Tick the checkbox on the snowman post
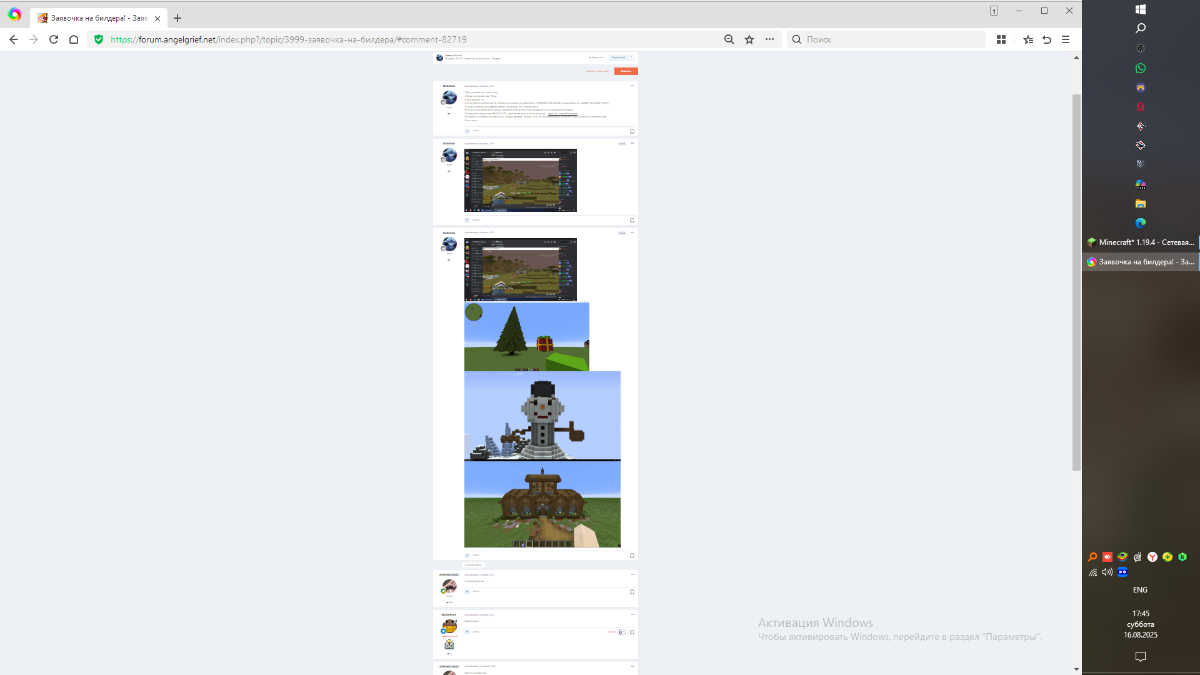The width and height of the screenshot is (1200, 675). click(632, 555)
